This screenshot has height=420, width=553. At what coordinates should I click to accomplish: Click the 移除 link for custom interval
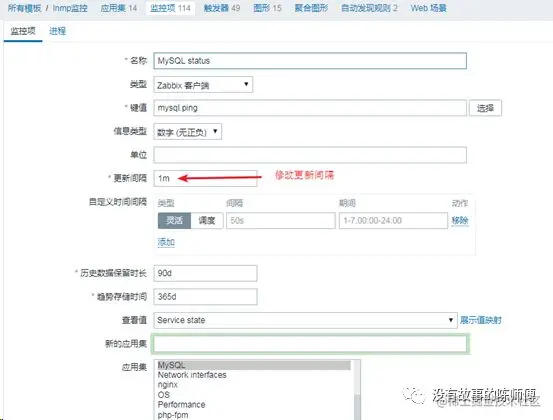(460, 221)
